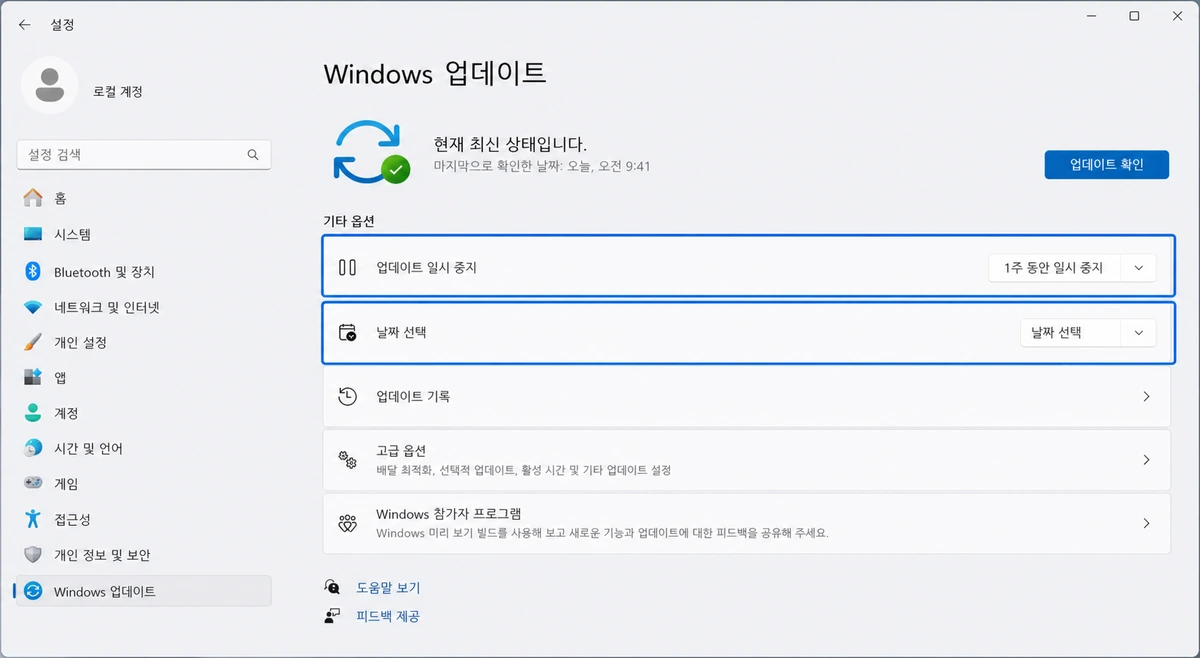Open the 시스템 settings category
1200x658 pixels.
point(143,234)
